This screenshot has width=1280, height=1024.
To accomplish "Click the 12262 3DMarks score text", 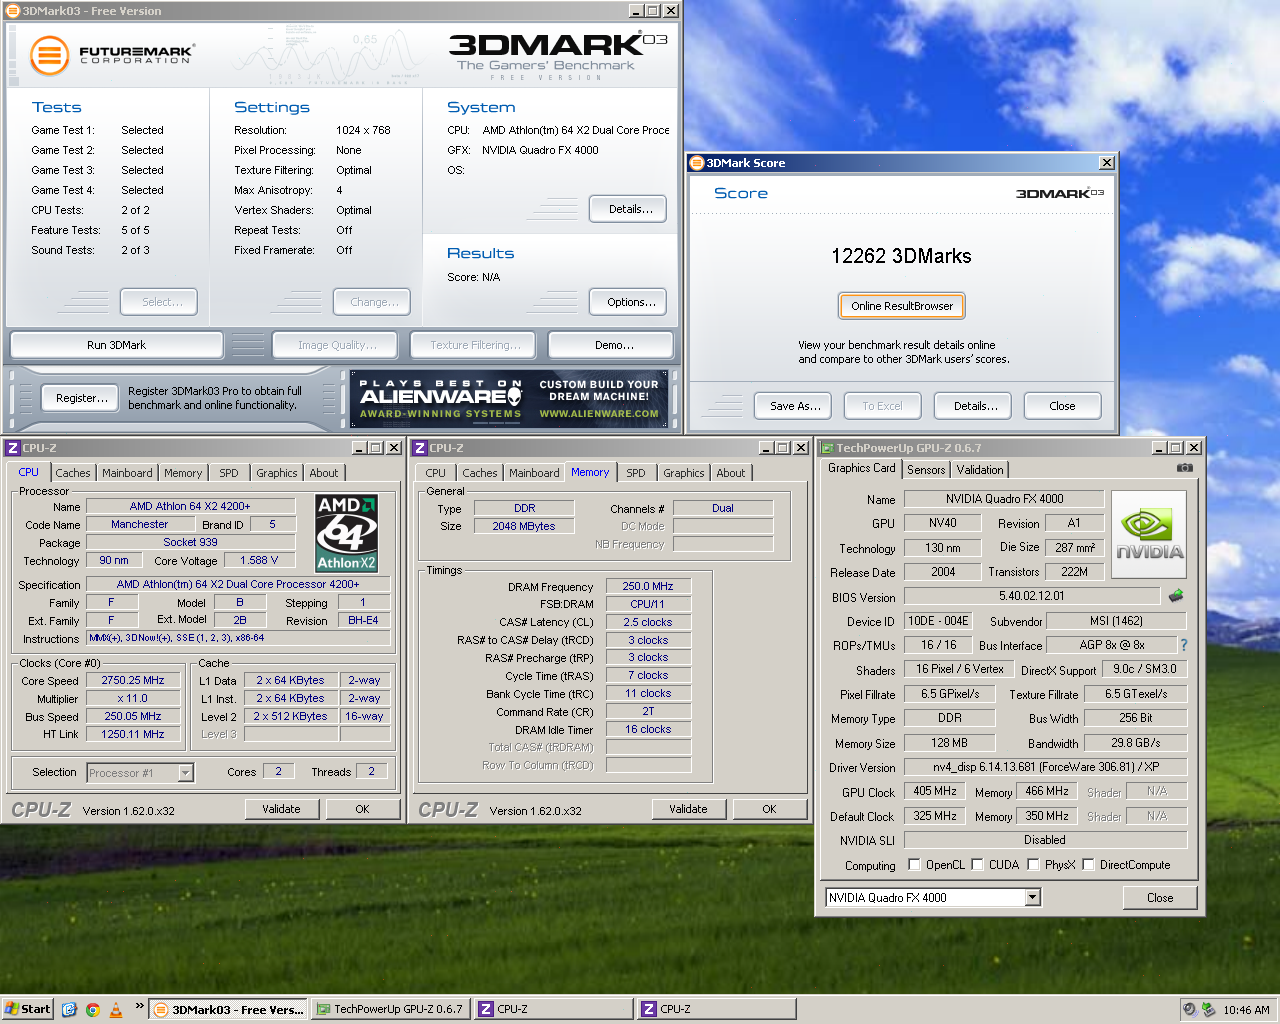I will pos(901,256).
